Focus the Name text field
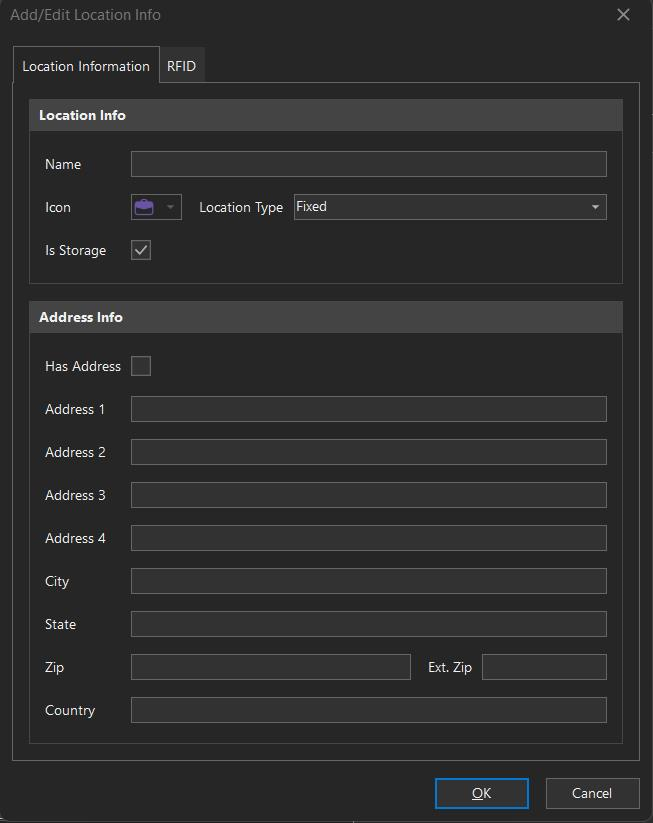 (x=368, y=164)
